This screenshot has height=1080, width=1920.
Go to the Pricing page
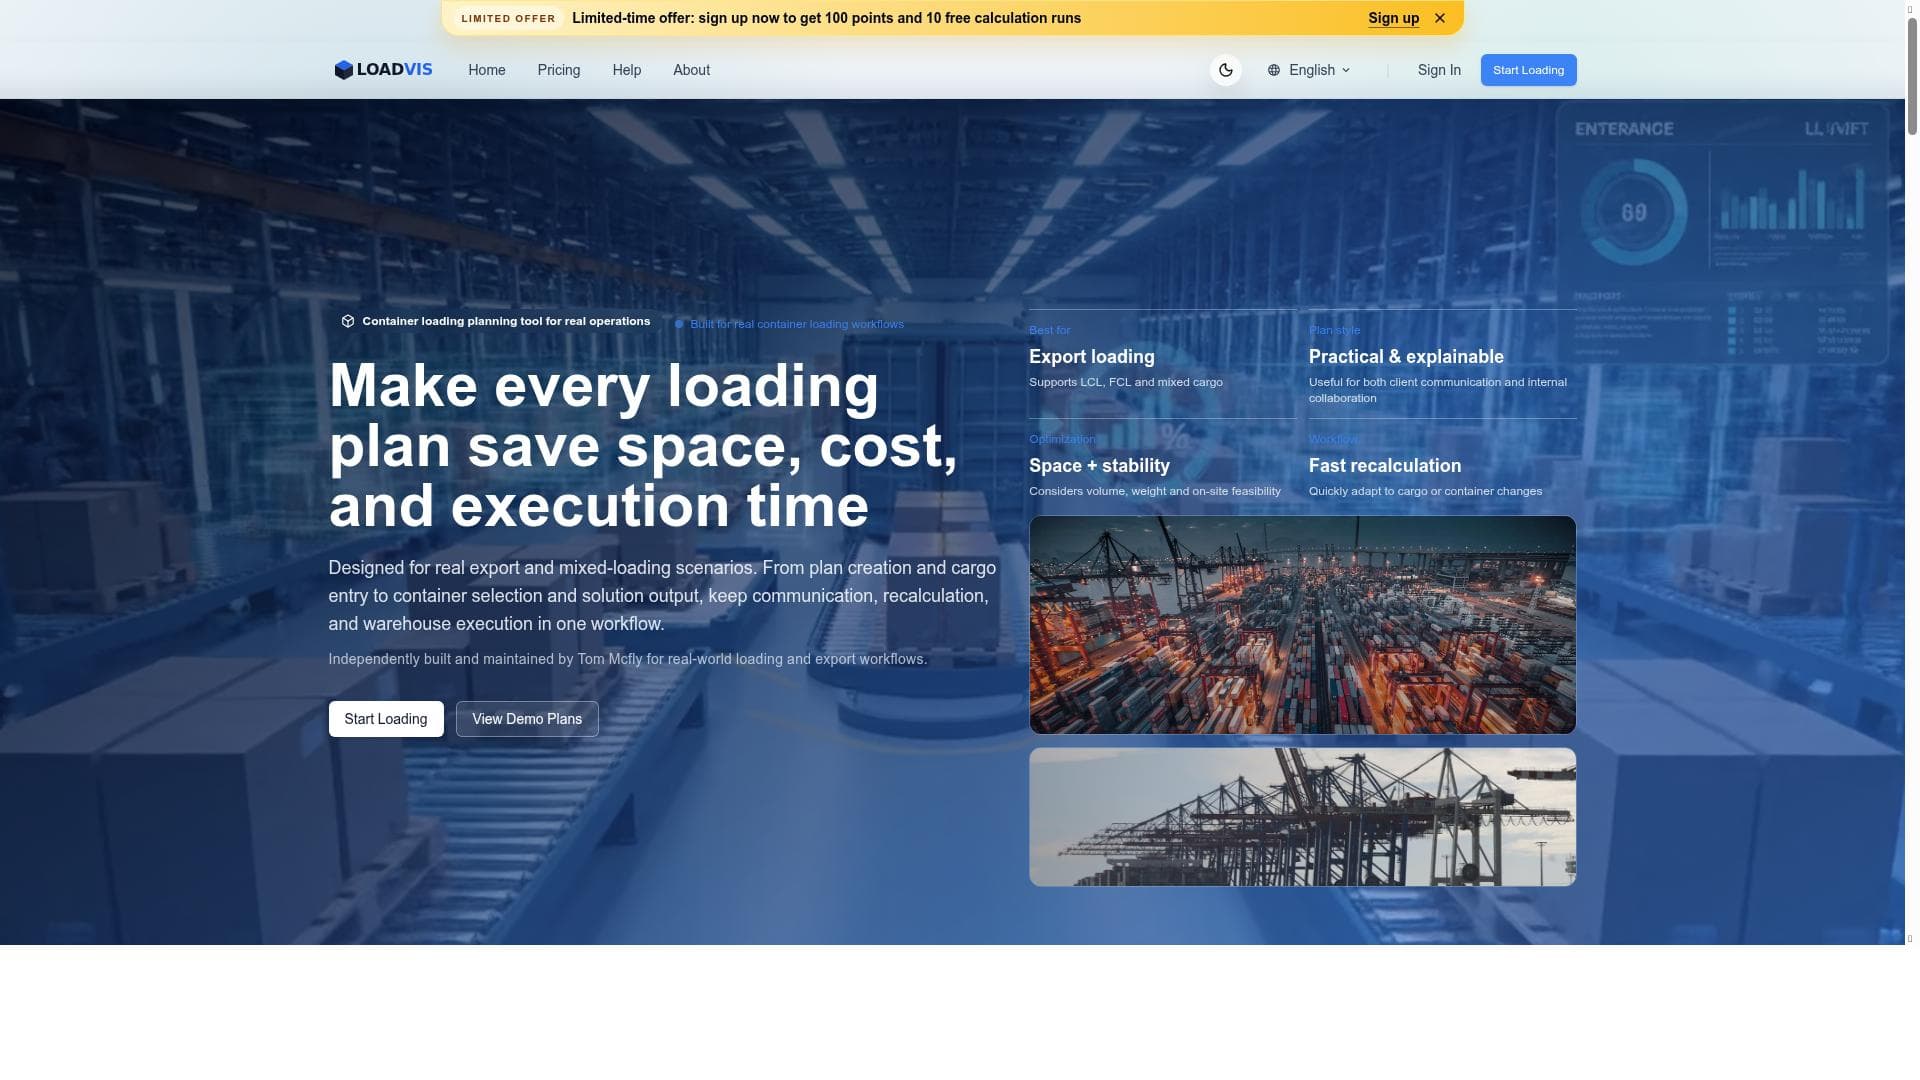pyautogui.click(x=558, y=70)
